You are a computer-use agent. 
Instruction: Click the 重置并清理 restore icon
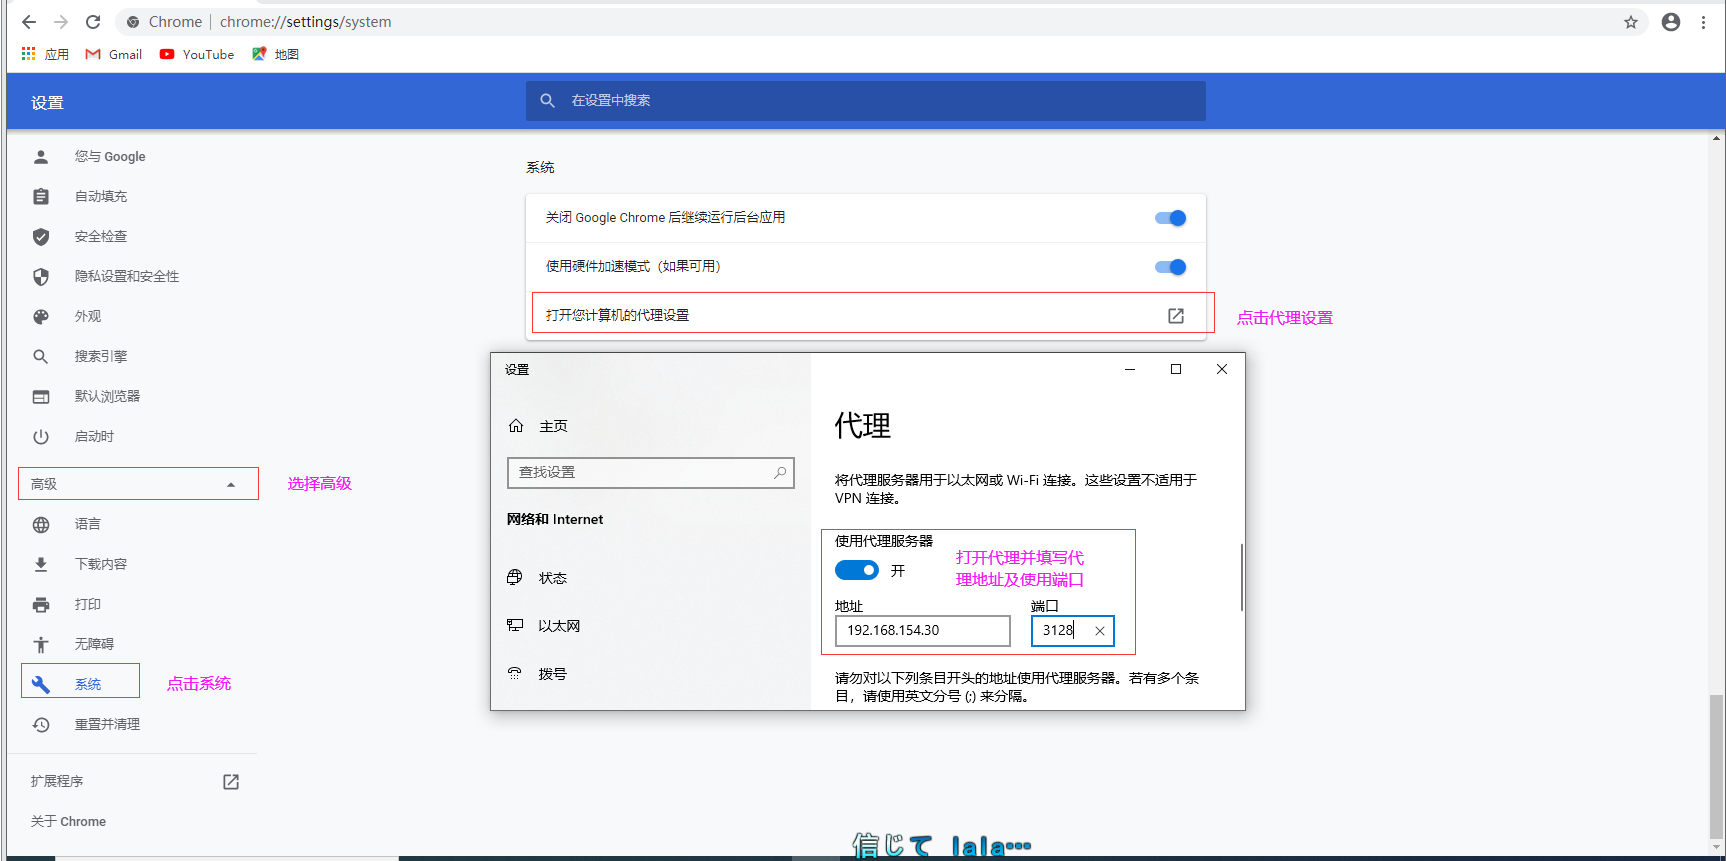tap(41, 725)
